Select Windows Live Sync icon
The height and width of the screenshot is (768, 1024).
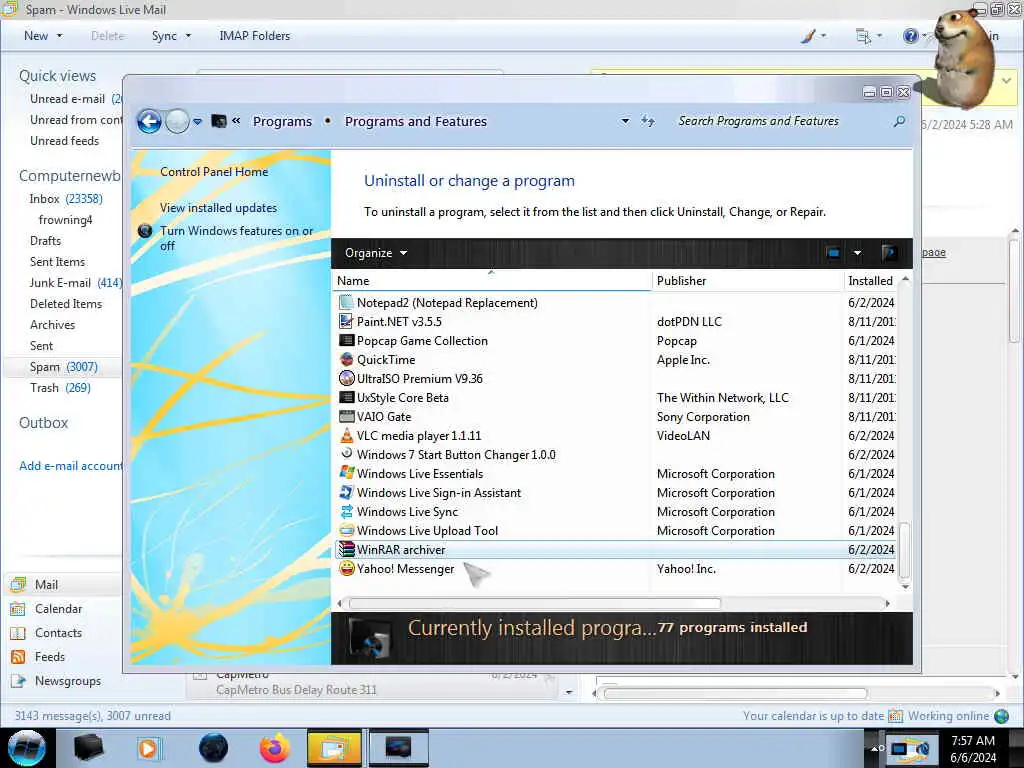[346, 511]
